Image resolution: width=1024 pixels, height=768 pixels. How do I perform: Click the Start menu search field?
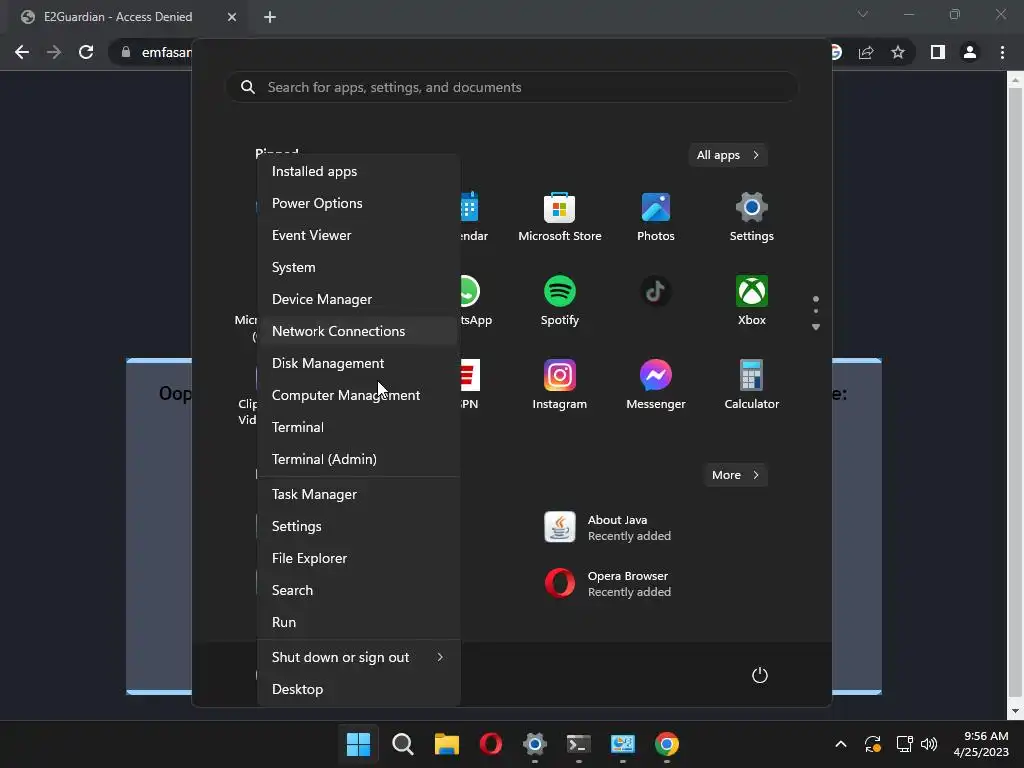512,87
